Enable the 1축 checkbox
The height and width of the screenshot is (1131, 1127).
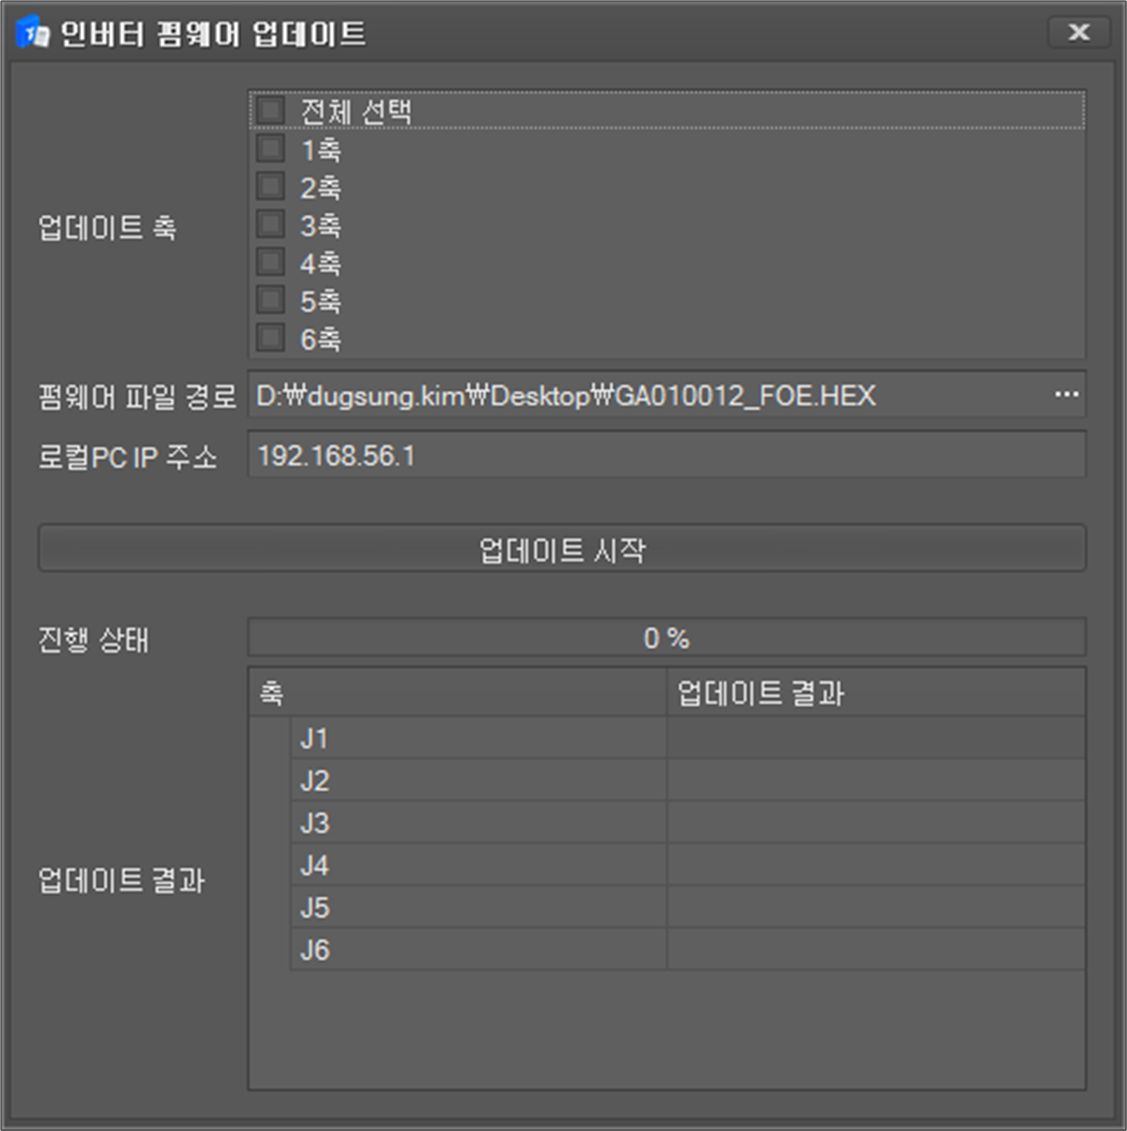click(x=271, y=149)
